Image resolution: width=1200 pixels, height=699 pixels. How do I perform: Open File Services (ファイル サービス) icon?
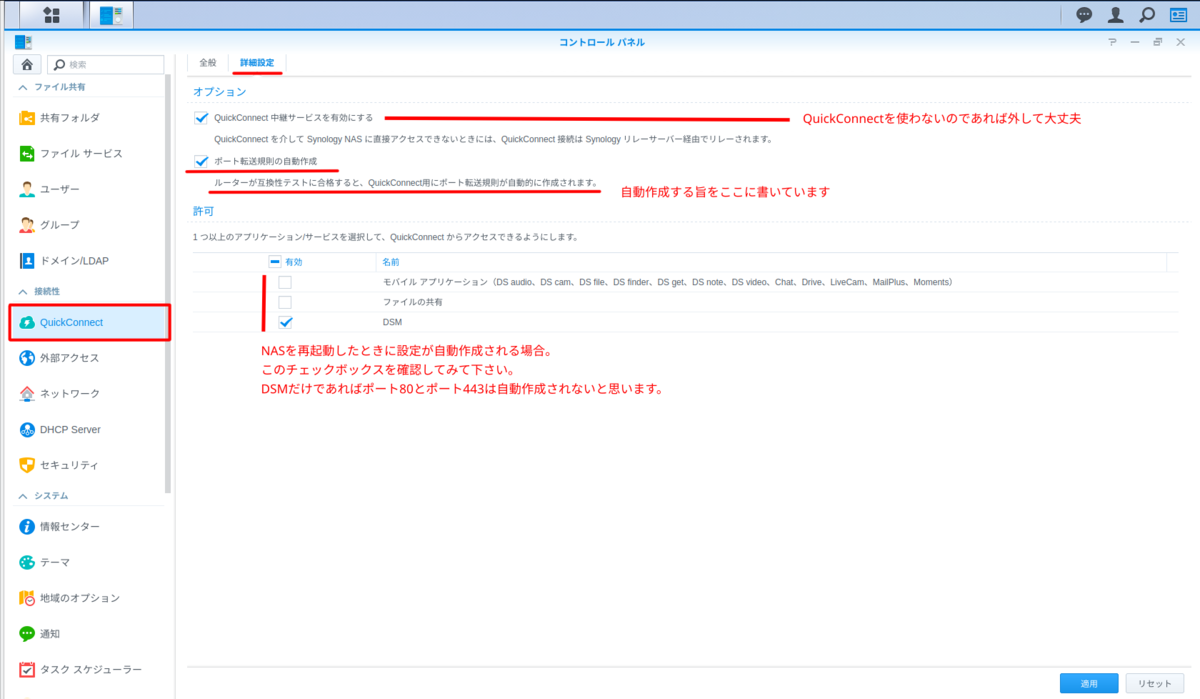(x=27, y=153)
